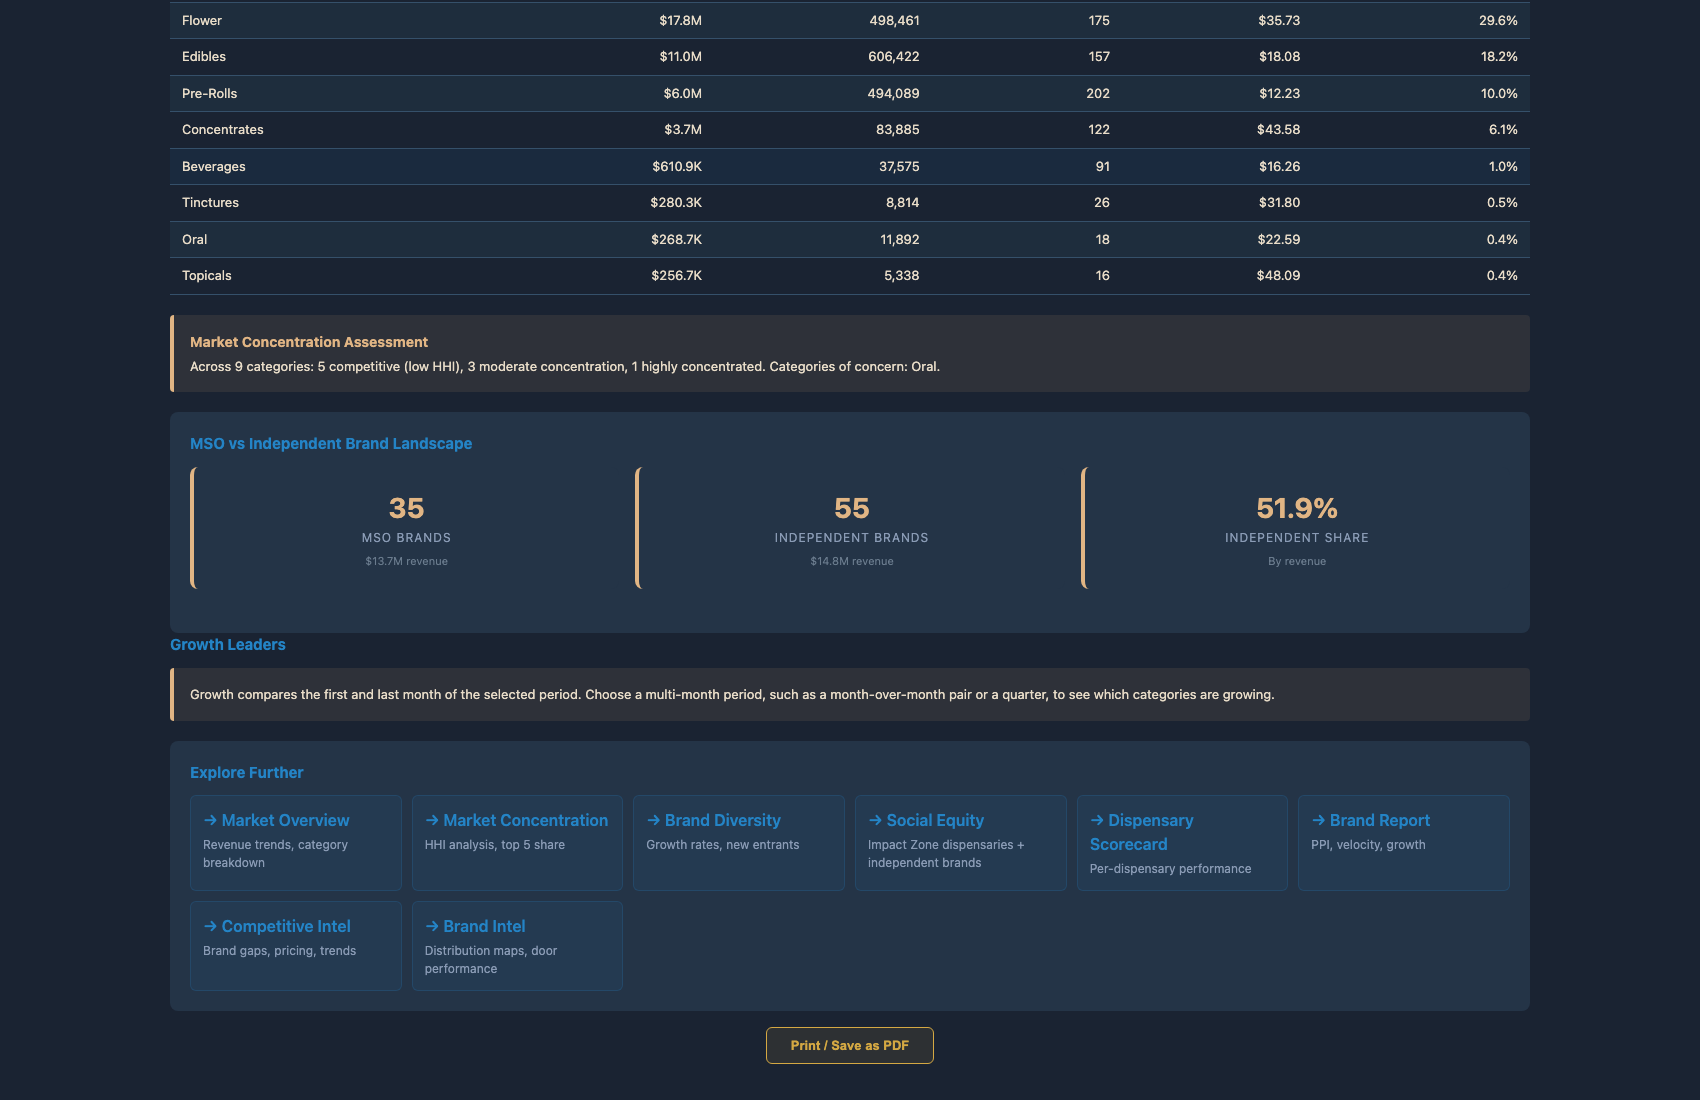Image resolution: width=1700 pixels, height=1100 pixels.
Task: Open the Brand Intel link card
Action: pyautogui.click(x=517, y=946)
